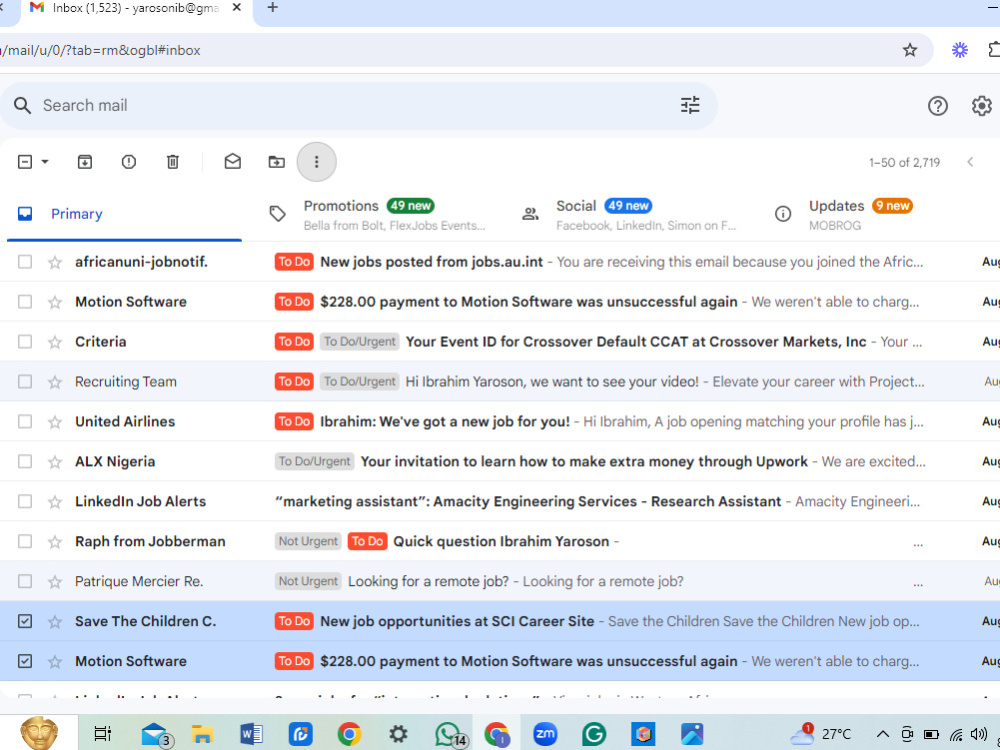Viewport: 1000px width, 750px height.
Task: Report selected emails as spam
Action: (129, 162)
